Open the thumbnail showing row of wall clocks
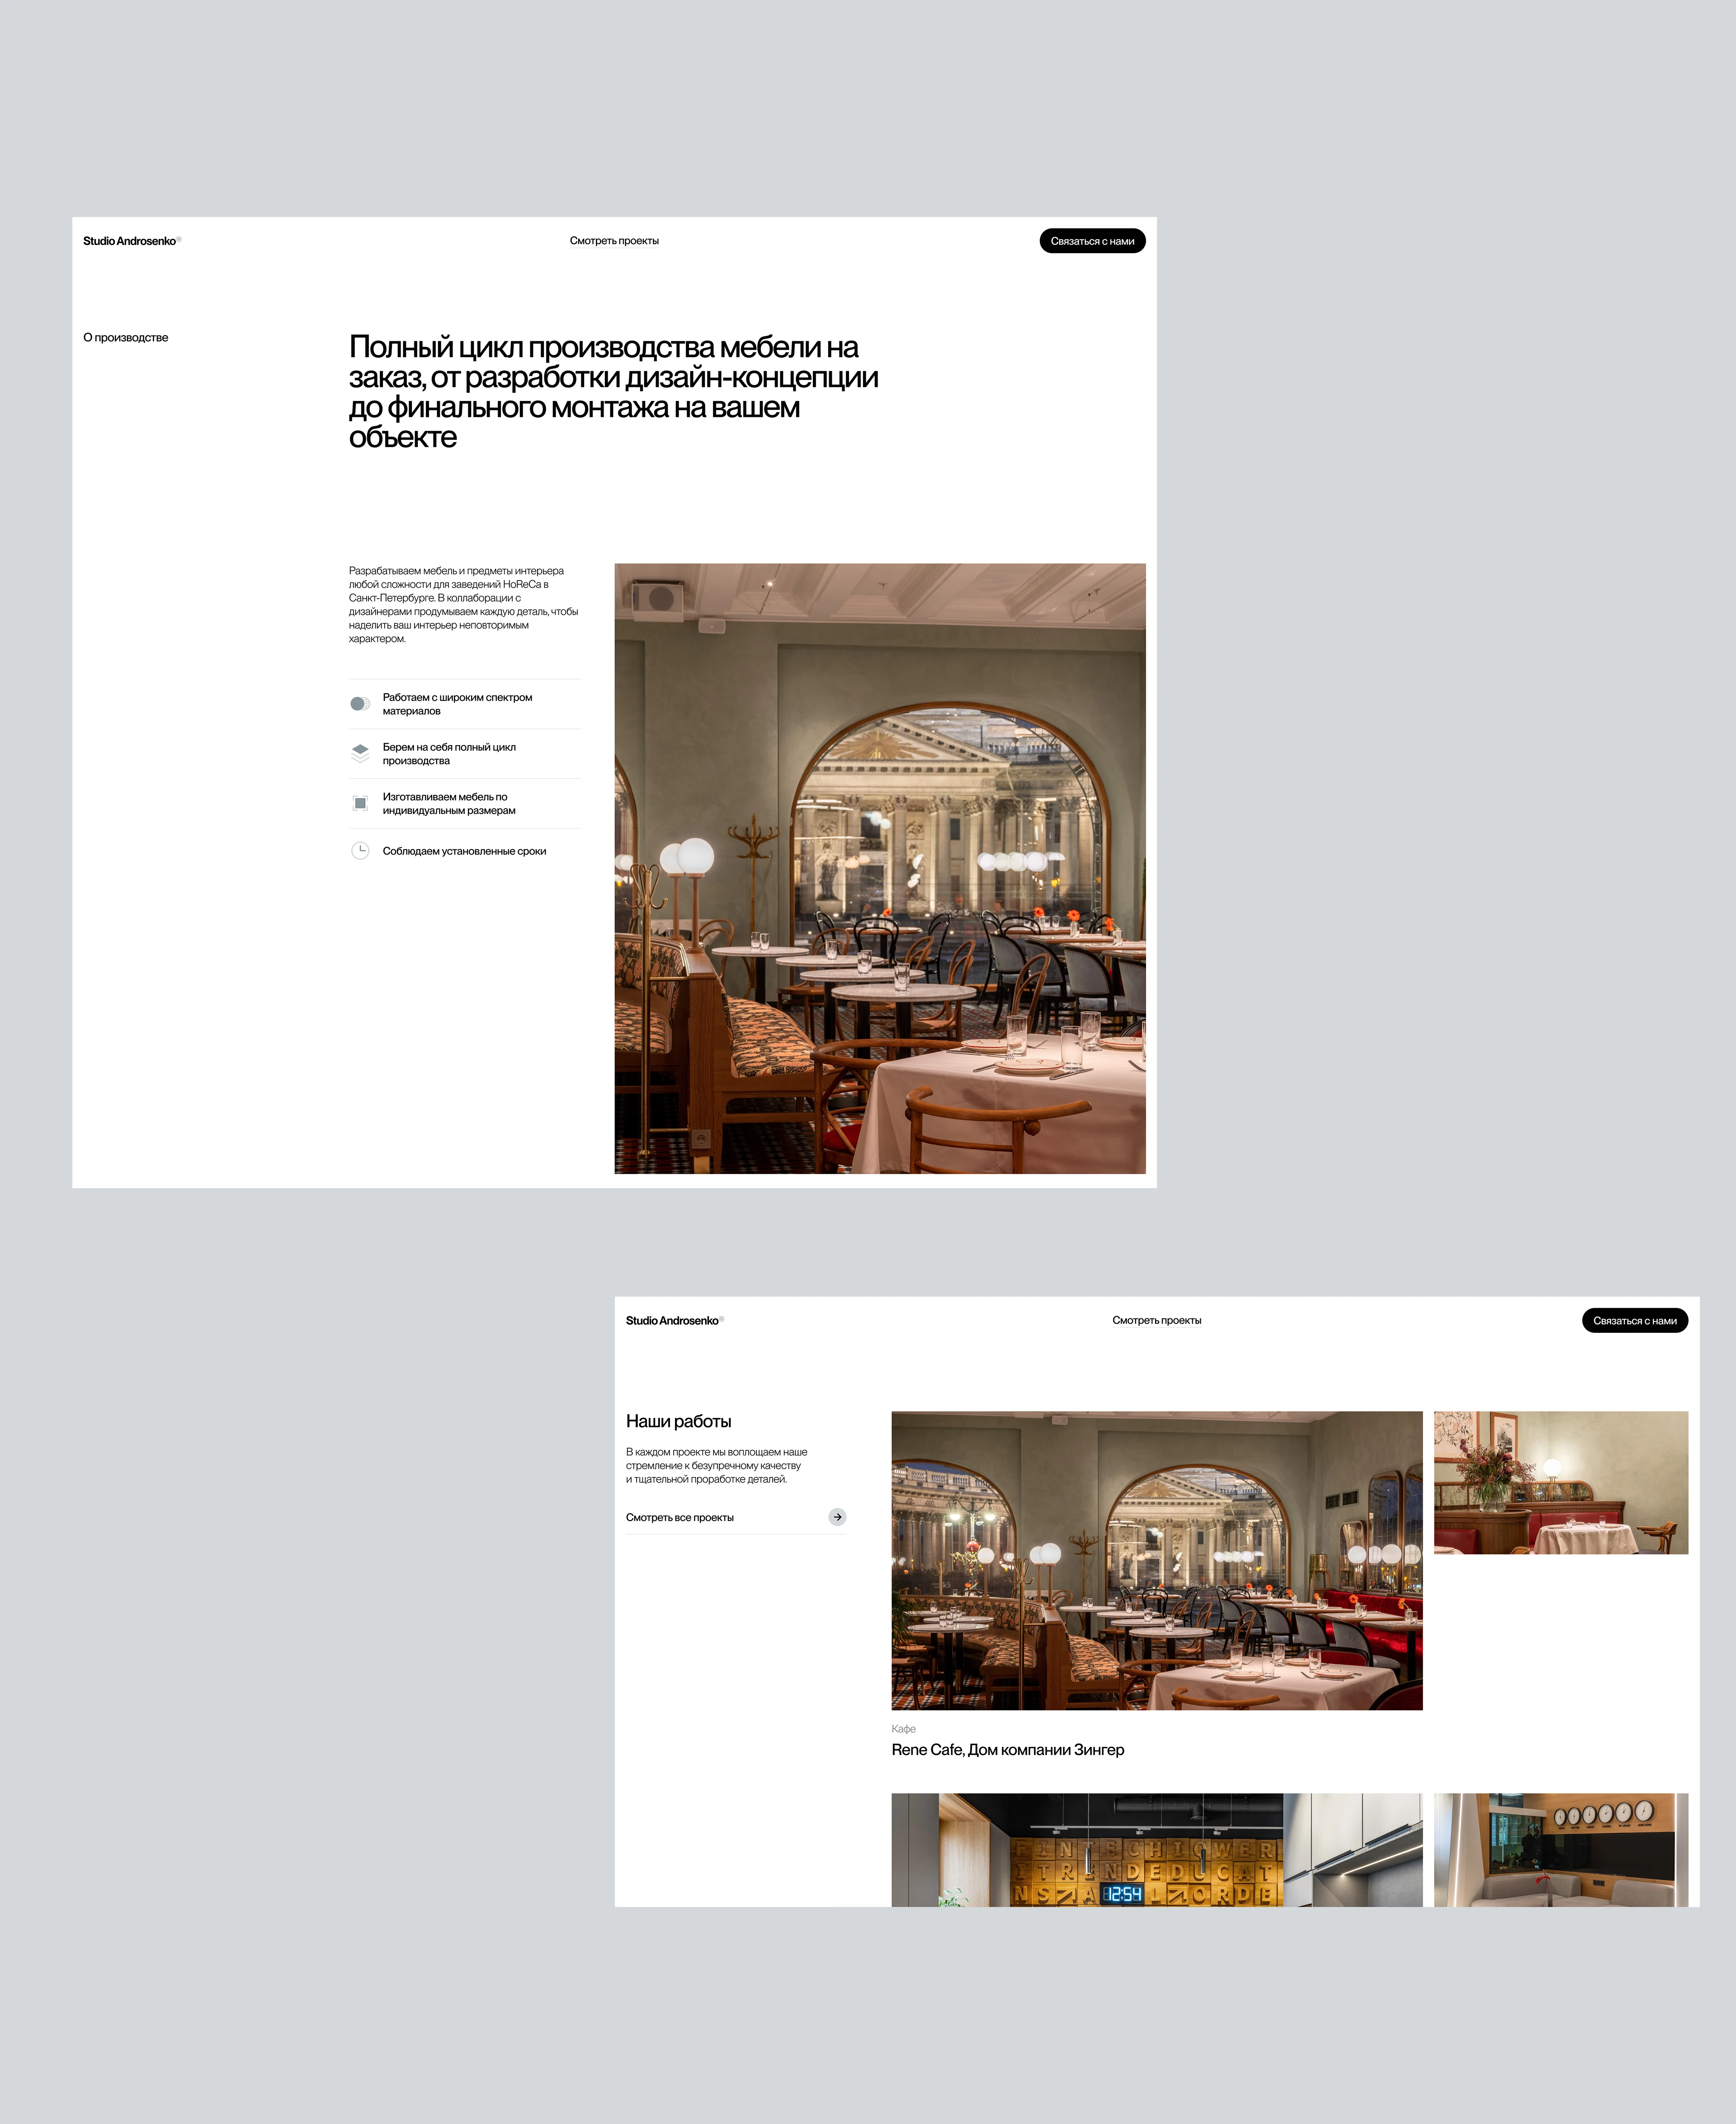This screenshot has width=1736, height=2124. 1560,1850
